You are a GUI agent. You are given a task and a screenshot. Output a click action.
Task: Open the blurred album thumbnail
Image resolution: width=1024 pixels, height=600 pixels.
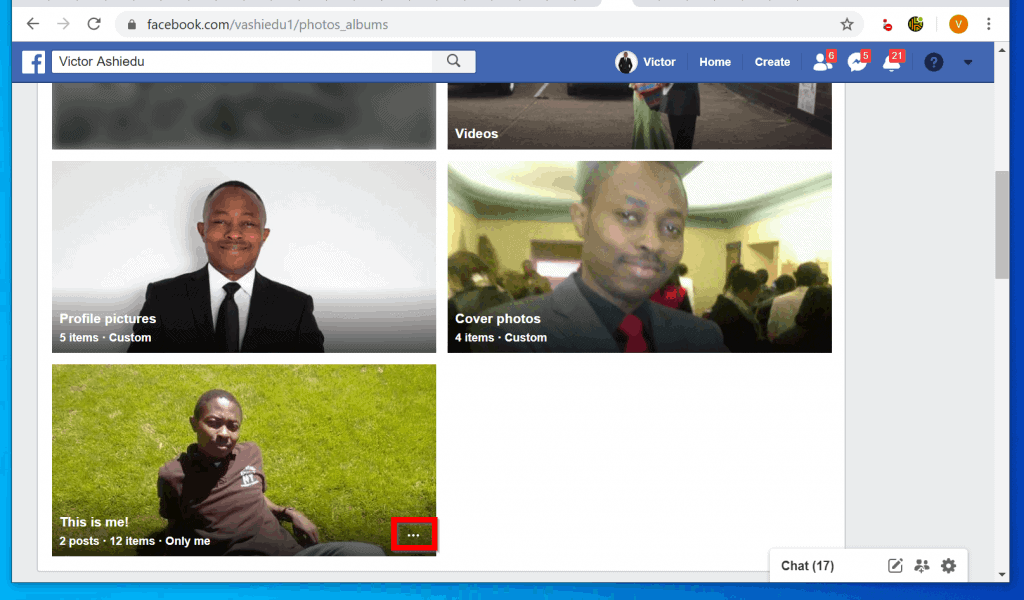click(x=244, y=116)
